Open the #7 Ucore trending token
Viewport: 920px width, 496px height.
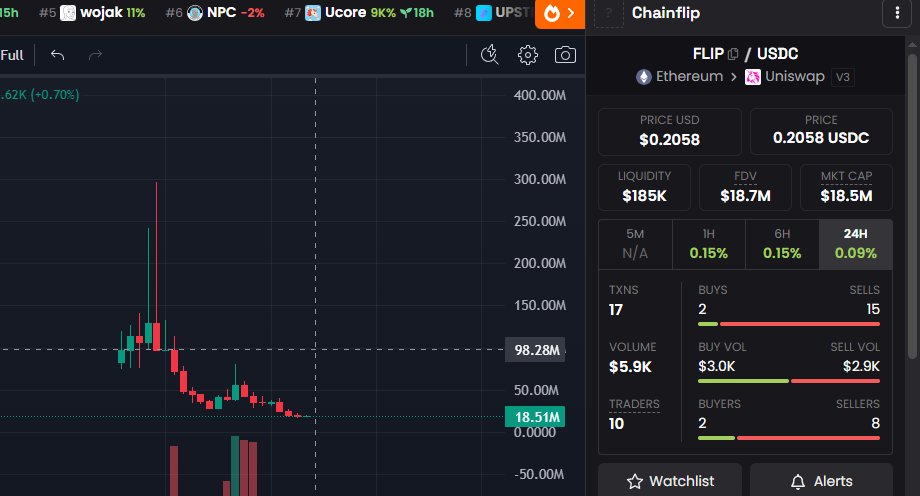pos(359,13)
